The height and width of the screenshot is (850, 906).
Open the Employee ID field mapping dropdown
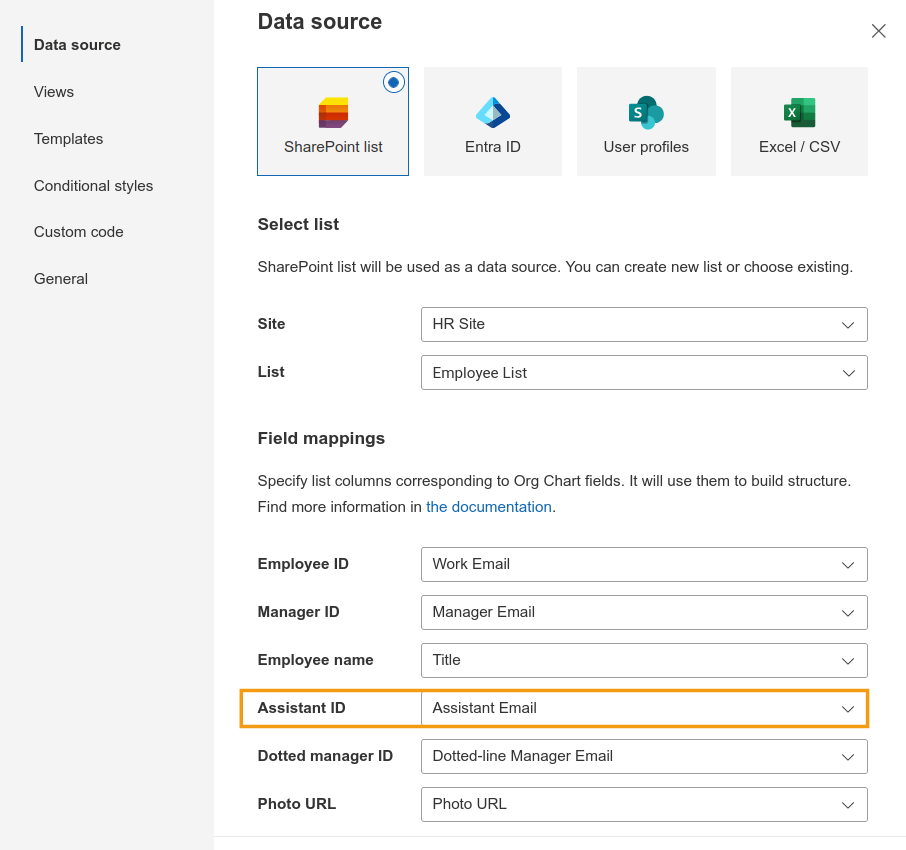point(644,565)
